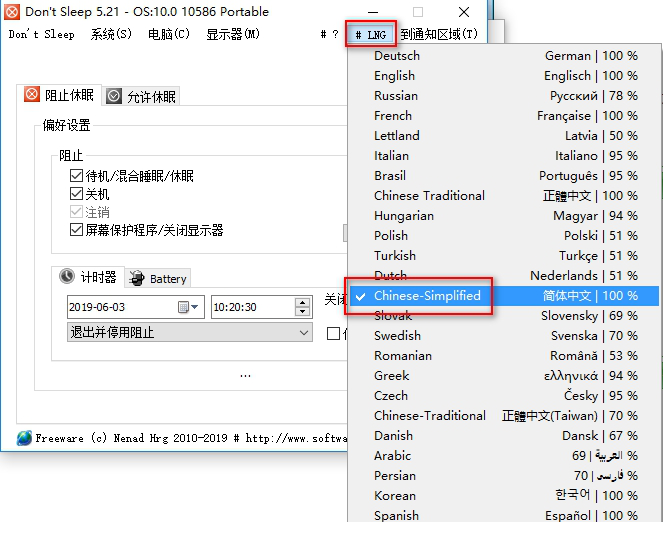Image resolution: width=663 pixels, height=542 pixels.
Task: Open the 显示器(M) menu
Action: tap(233, 34)
